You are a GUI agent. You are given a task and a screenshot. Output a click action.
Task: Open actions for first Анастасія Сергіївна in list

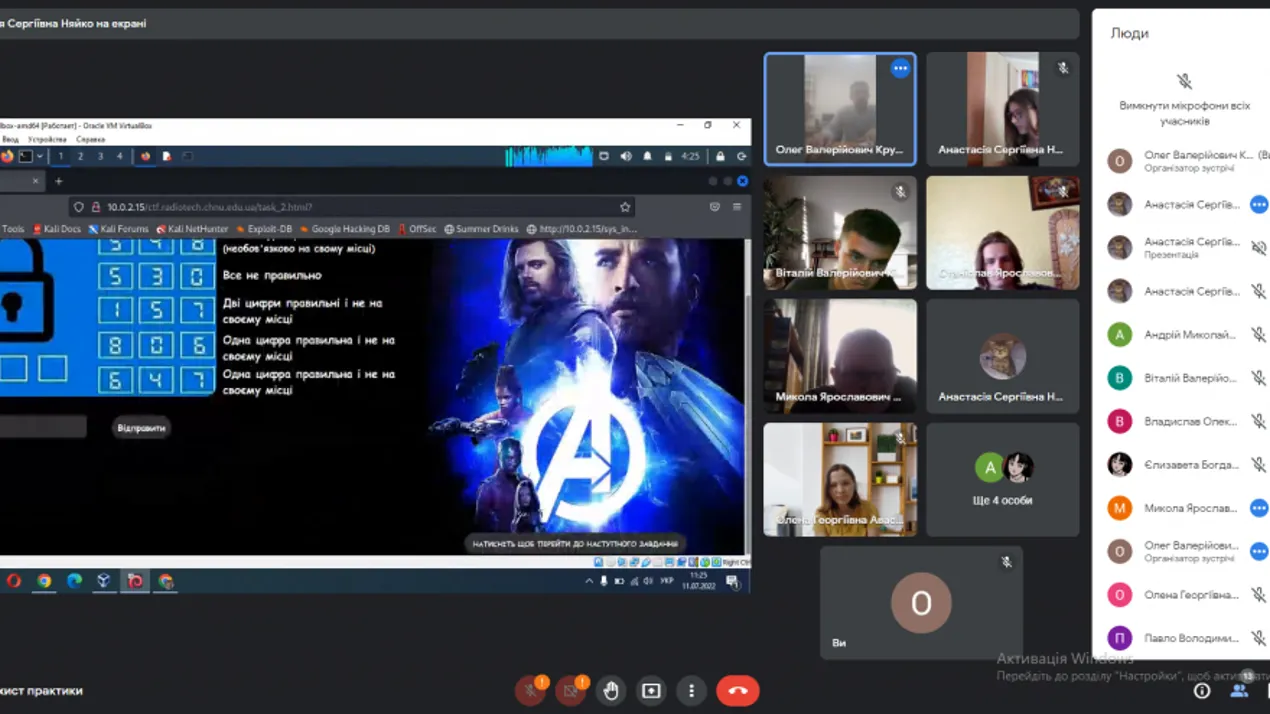[1259, 205]
